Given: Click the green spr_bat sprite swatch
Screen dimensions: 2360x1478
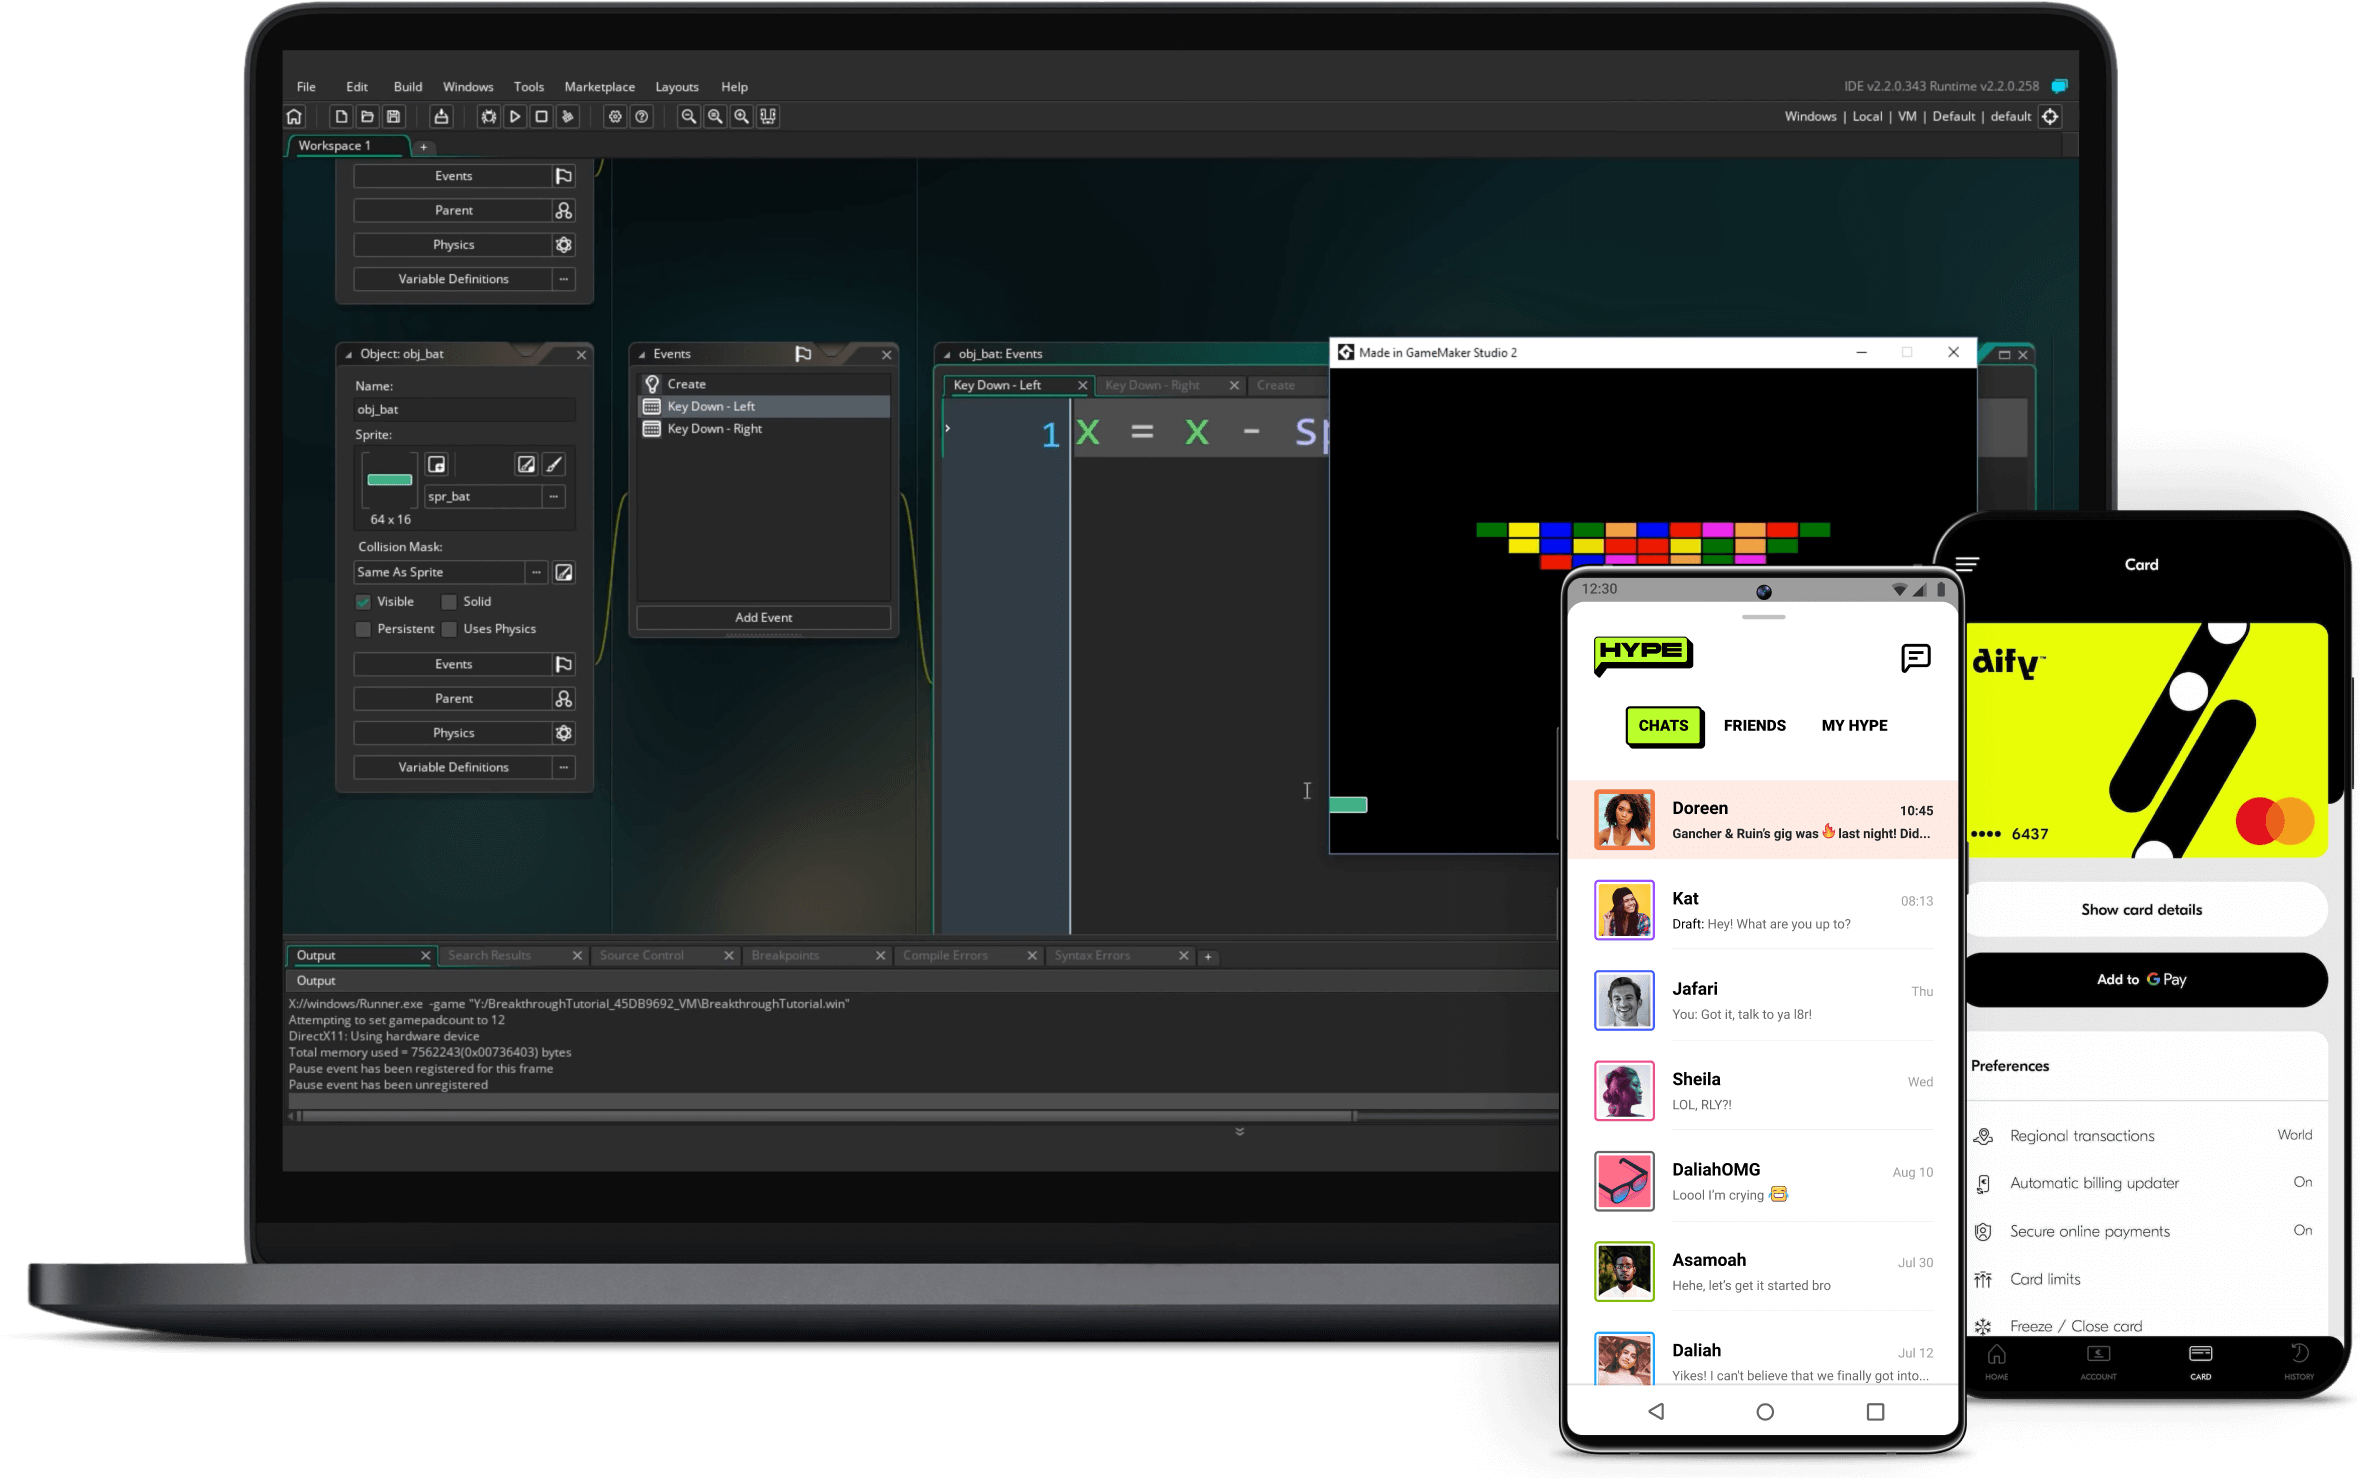Looking at the screenshot, I should [390, 480].
